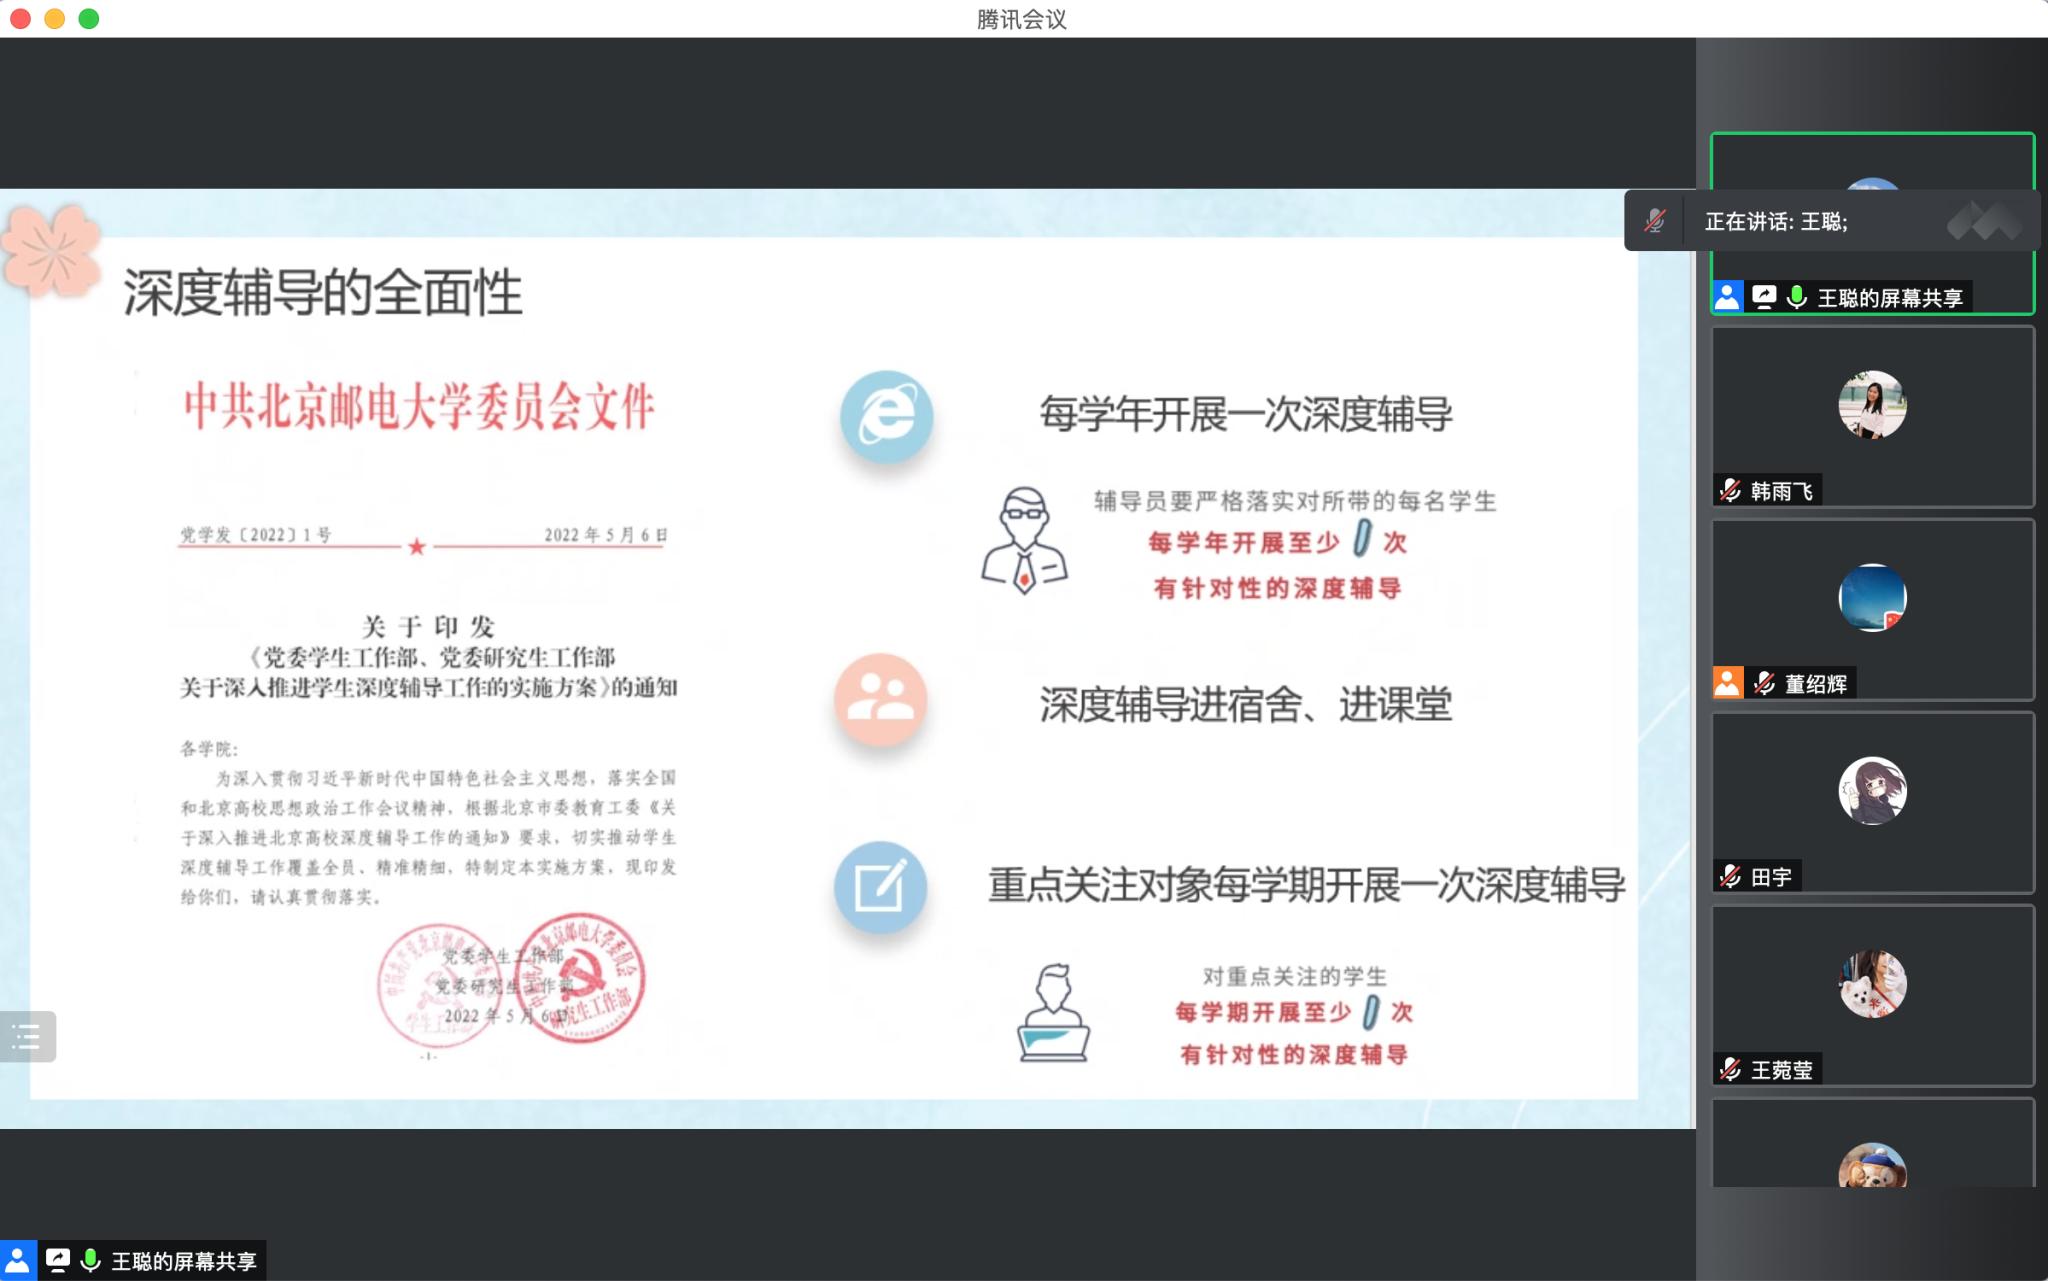Click the green microphone icon on 王聪's tile
Viewport: 2048px width, 1281px height.
tap(1797, 297)
